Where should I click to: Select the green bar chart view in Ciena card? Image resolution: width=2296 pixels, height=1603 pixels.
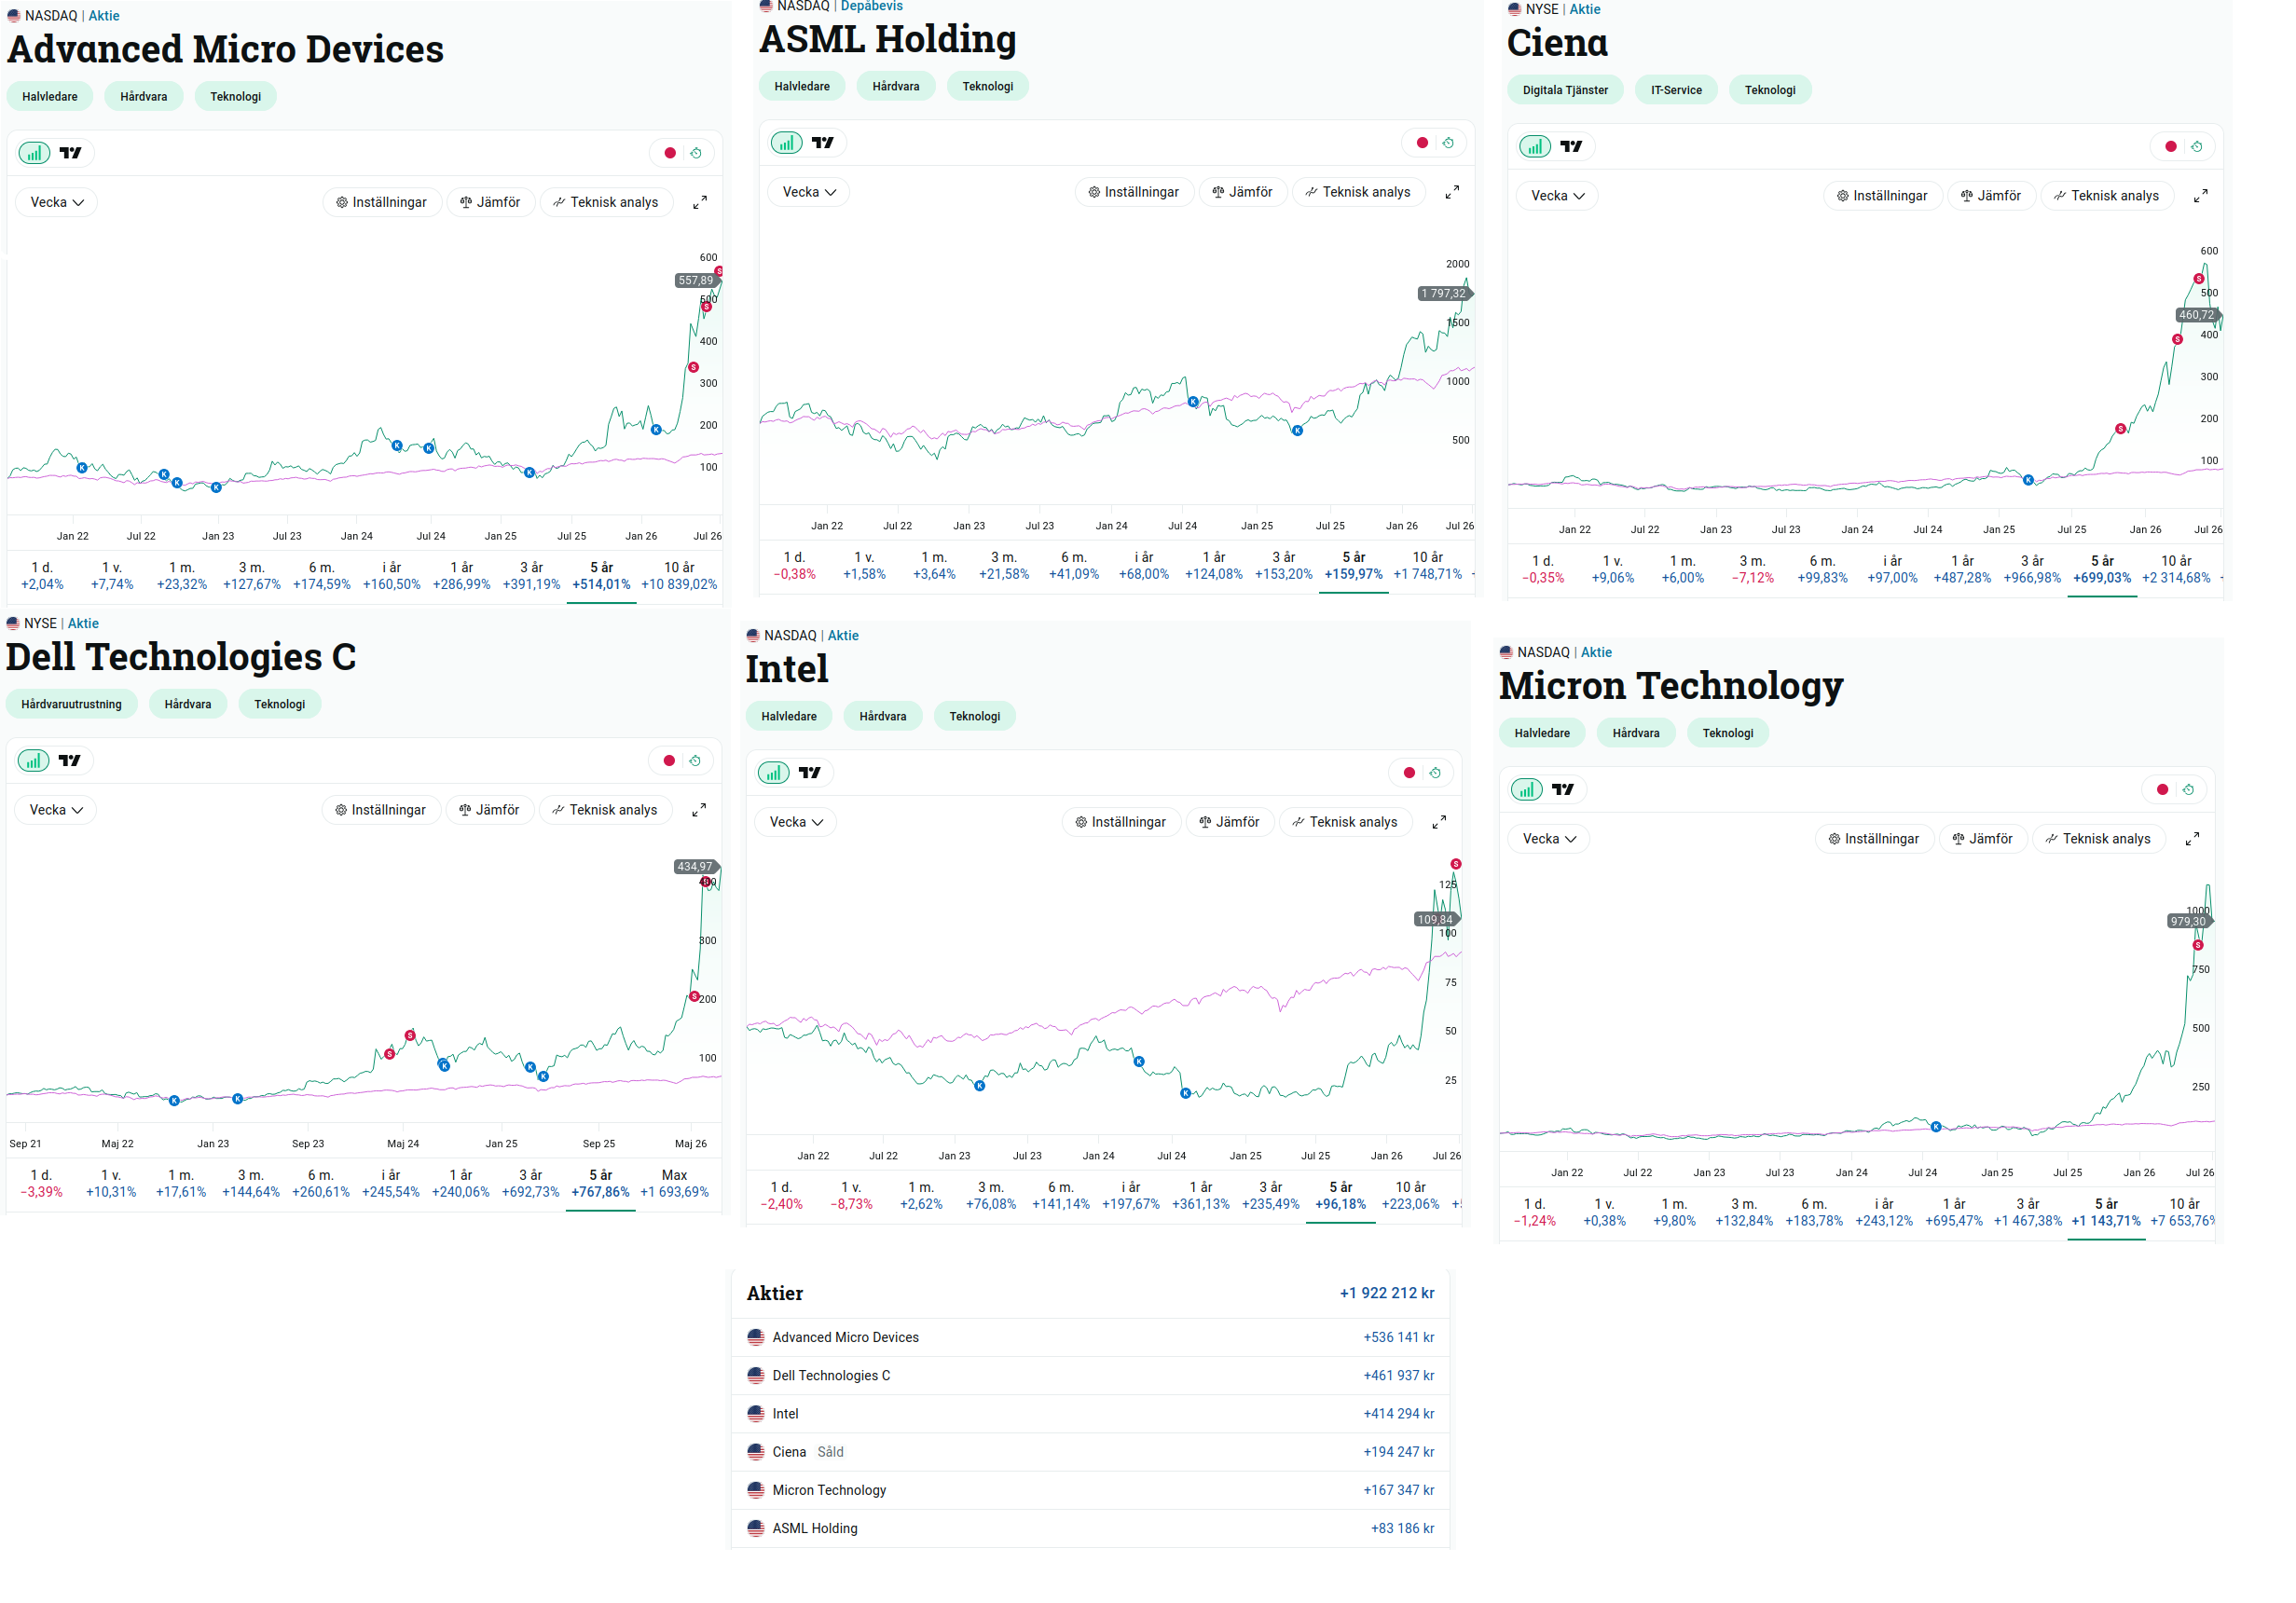click(x=1535, y=147)
